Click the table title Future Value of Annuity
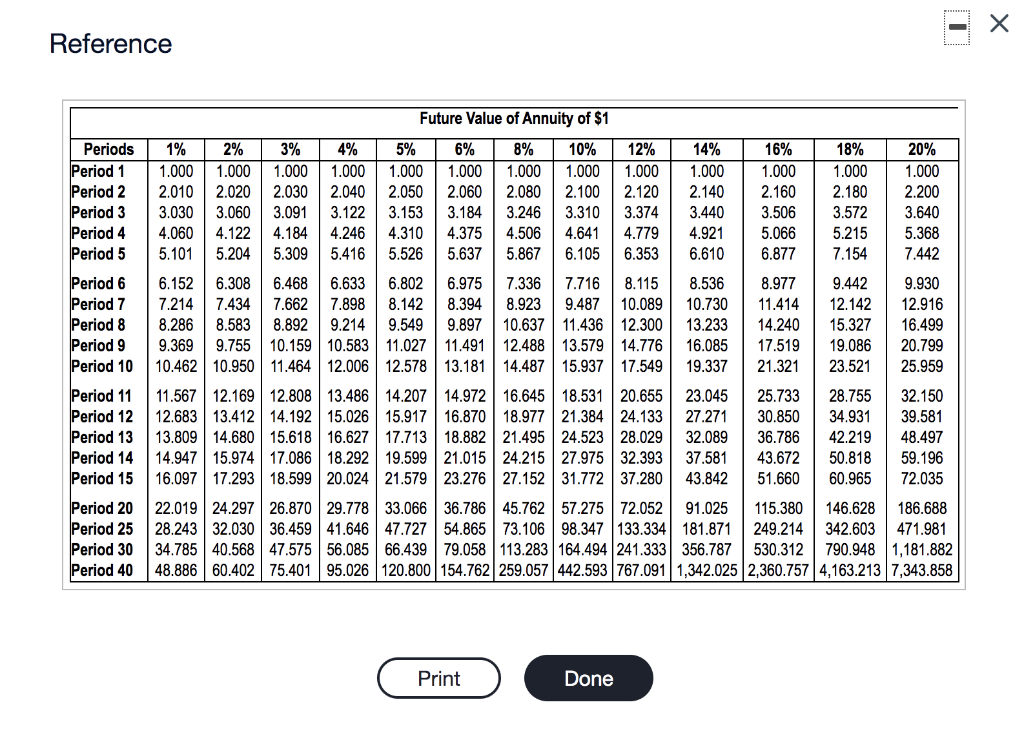1024x731 pixels. coord(512,118)
